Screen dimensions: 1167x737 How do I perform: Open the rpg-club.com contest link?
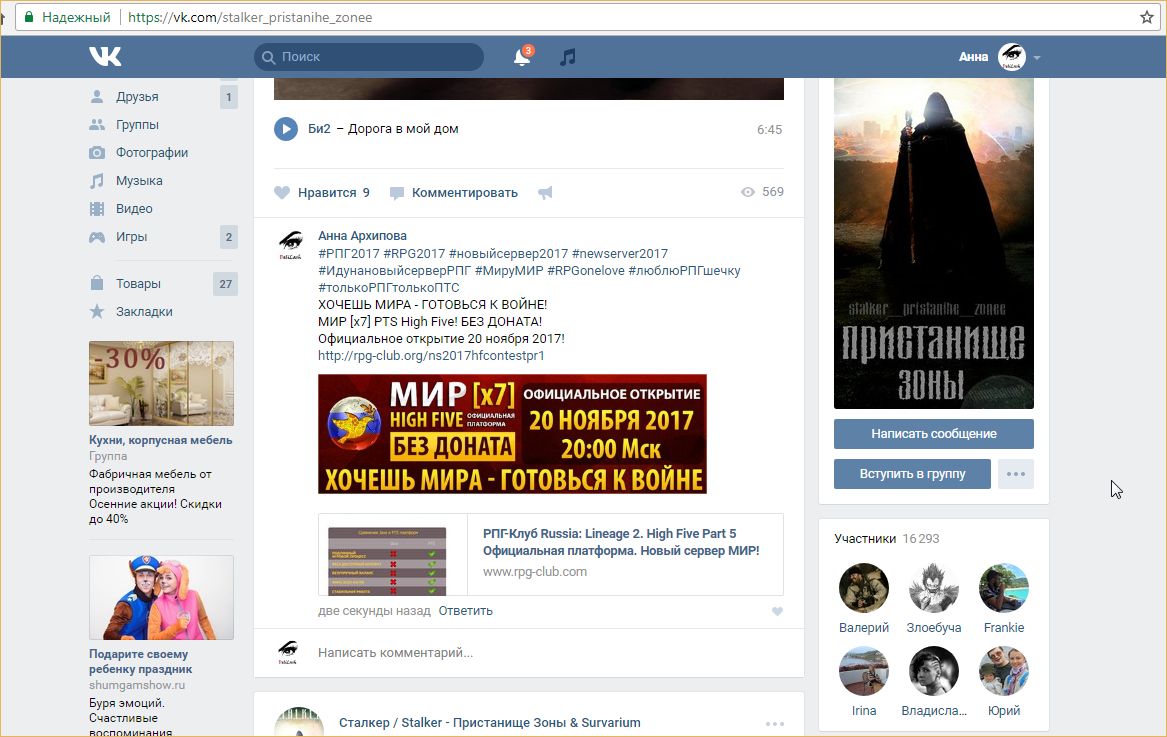[x=431, y=355]
